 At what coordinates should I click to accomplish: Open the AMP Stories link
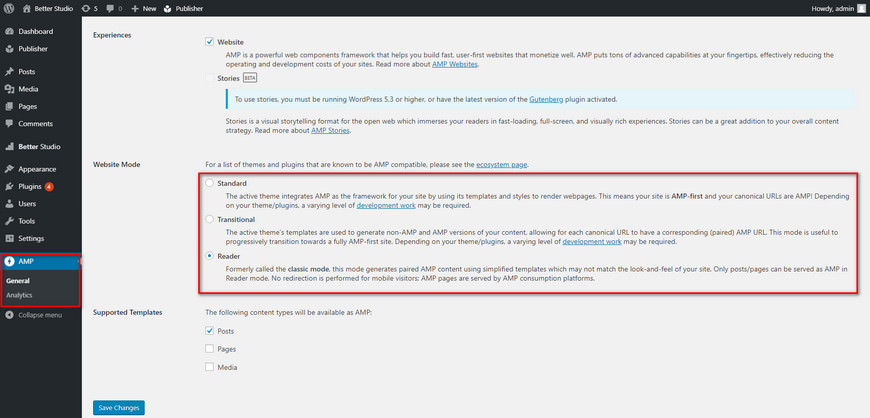(x=331, y=130)
